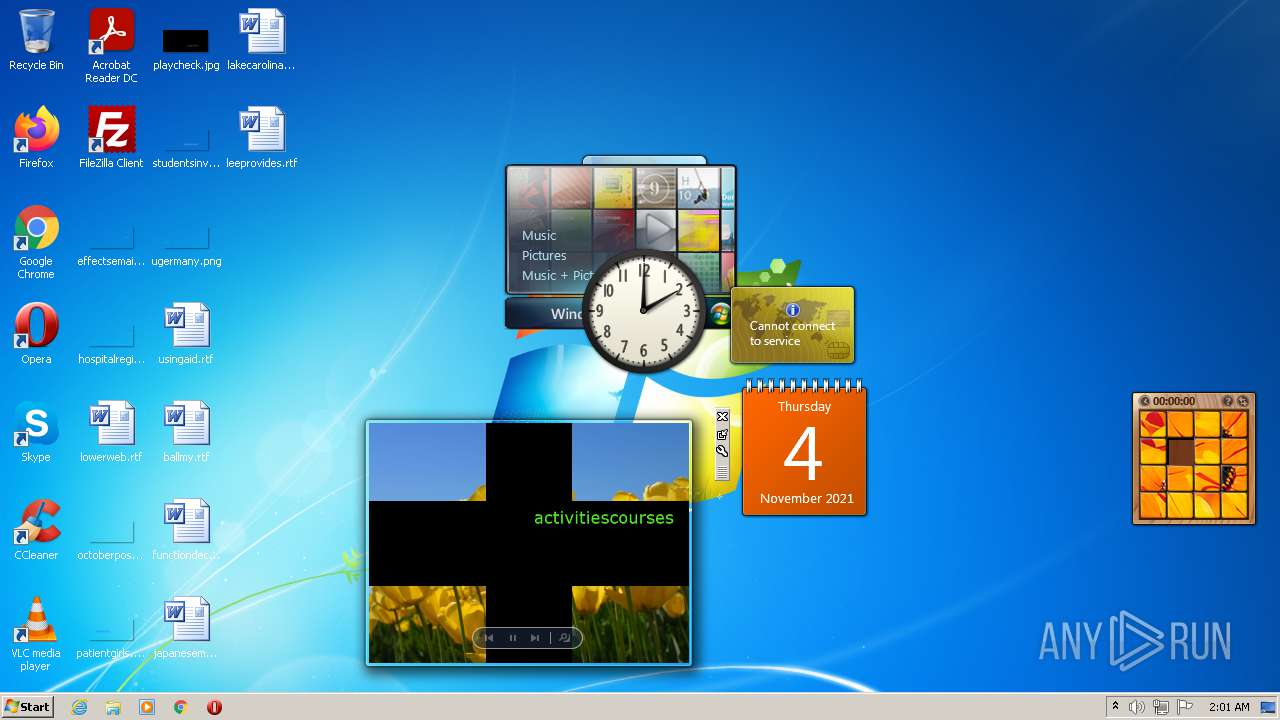Click the calendar gadget showing Thursday 4
1280x720 pixels.
[804, 449]
